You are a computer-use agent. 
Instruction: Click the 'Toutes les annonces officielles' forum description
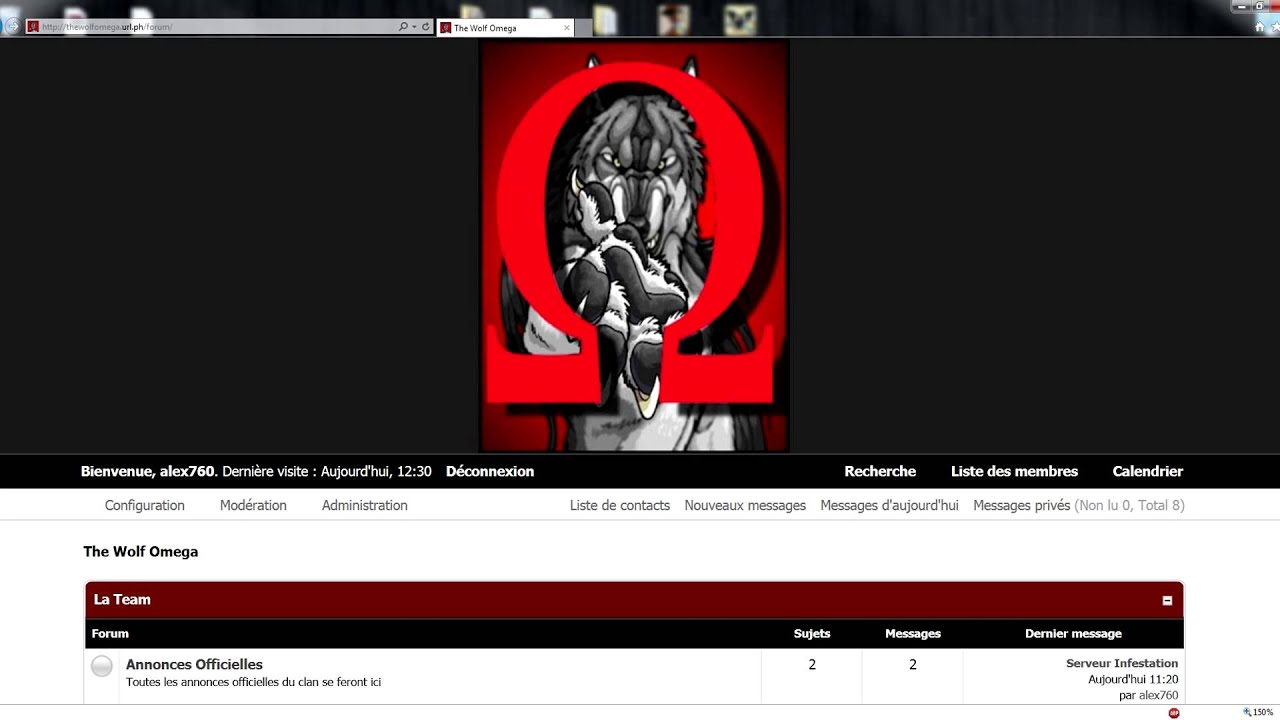coord(253,682)
